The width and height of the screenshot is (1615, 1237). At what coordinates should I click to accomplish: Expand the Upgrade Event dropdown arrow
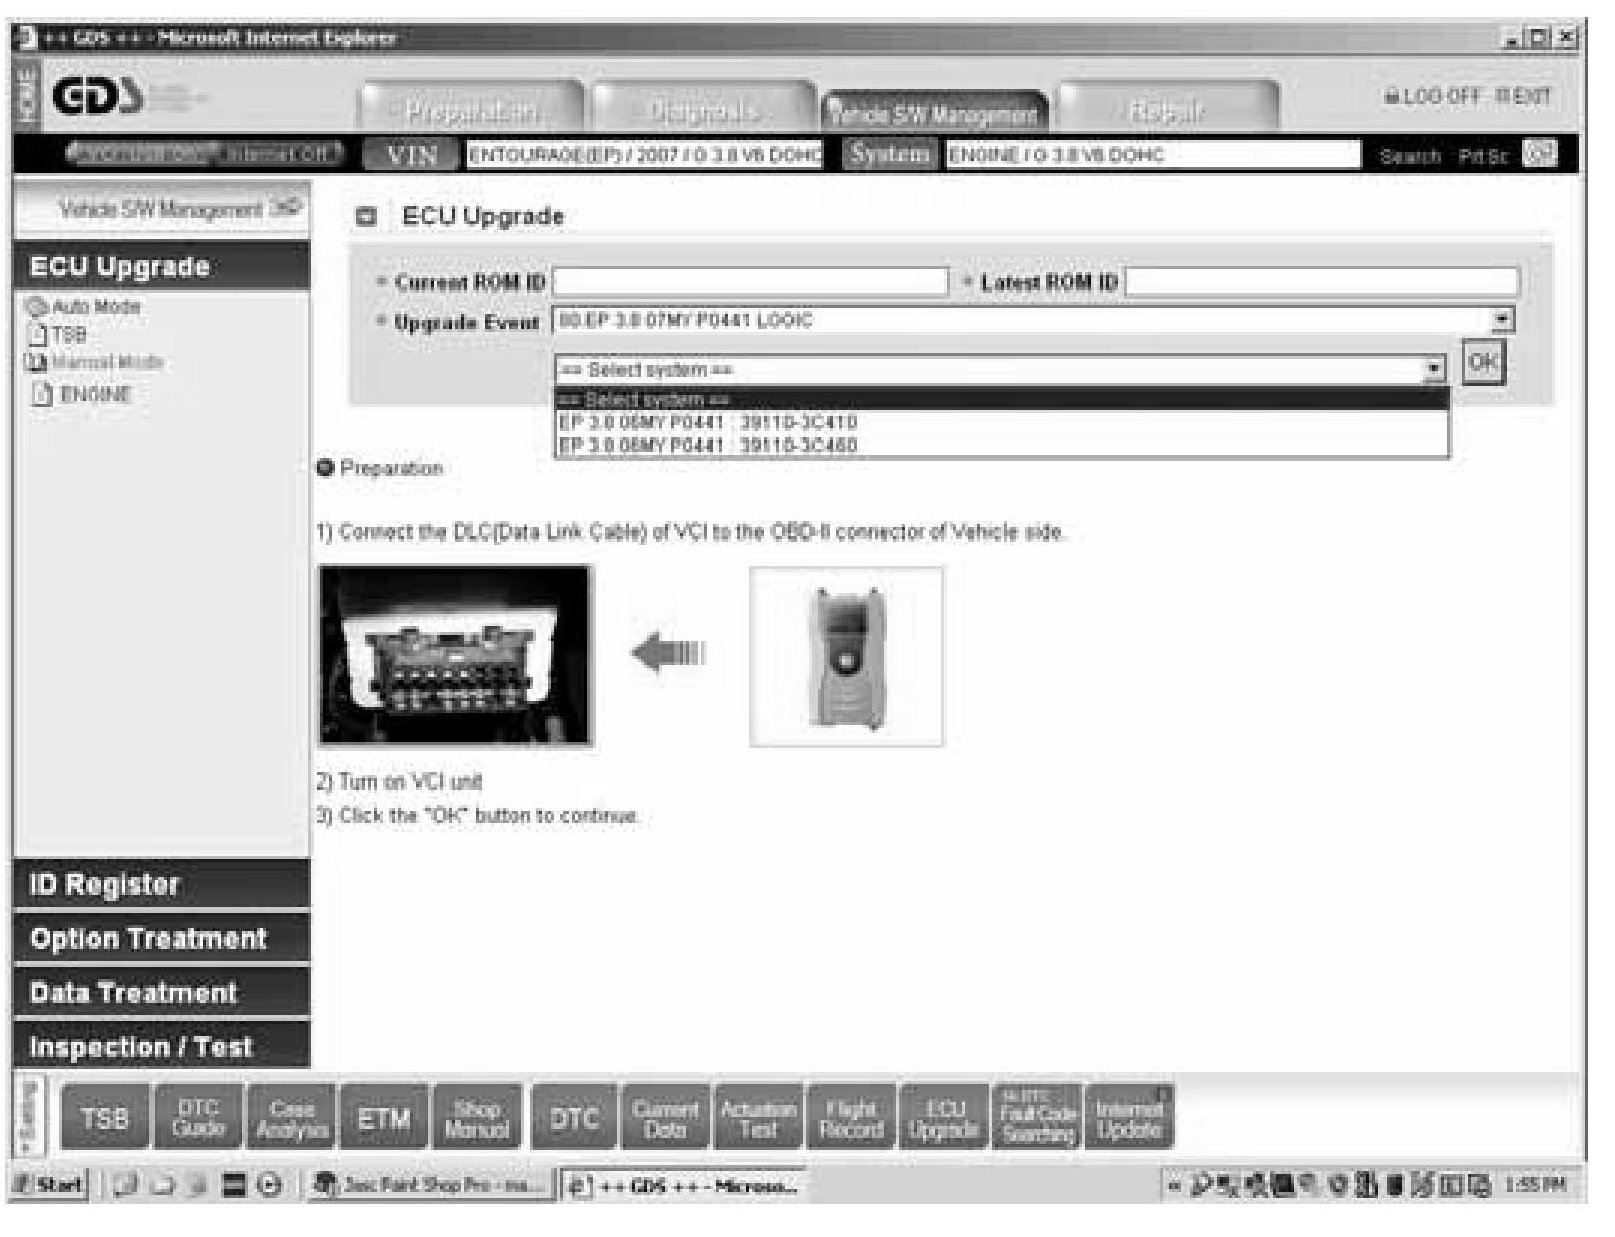click(1502, 321)
